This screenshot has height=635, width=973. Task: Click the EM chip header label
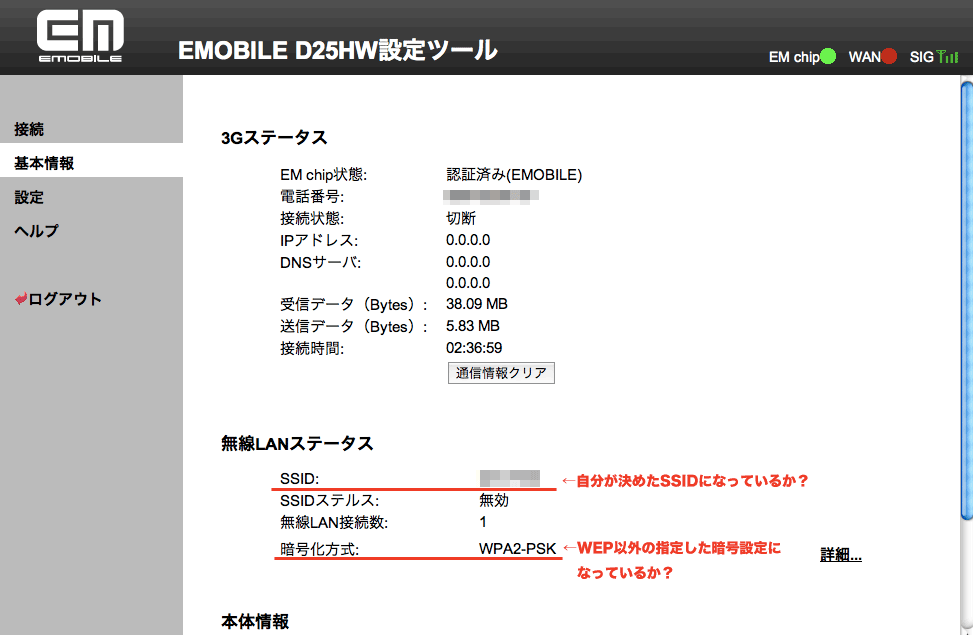coord(794,57)
